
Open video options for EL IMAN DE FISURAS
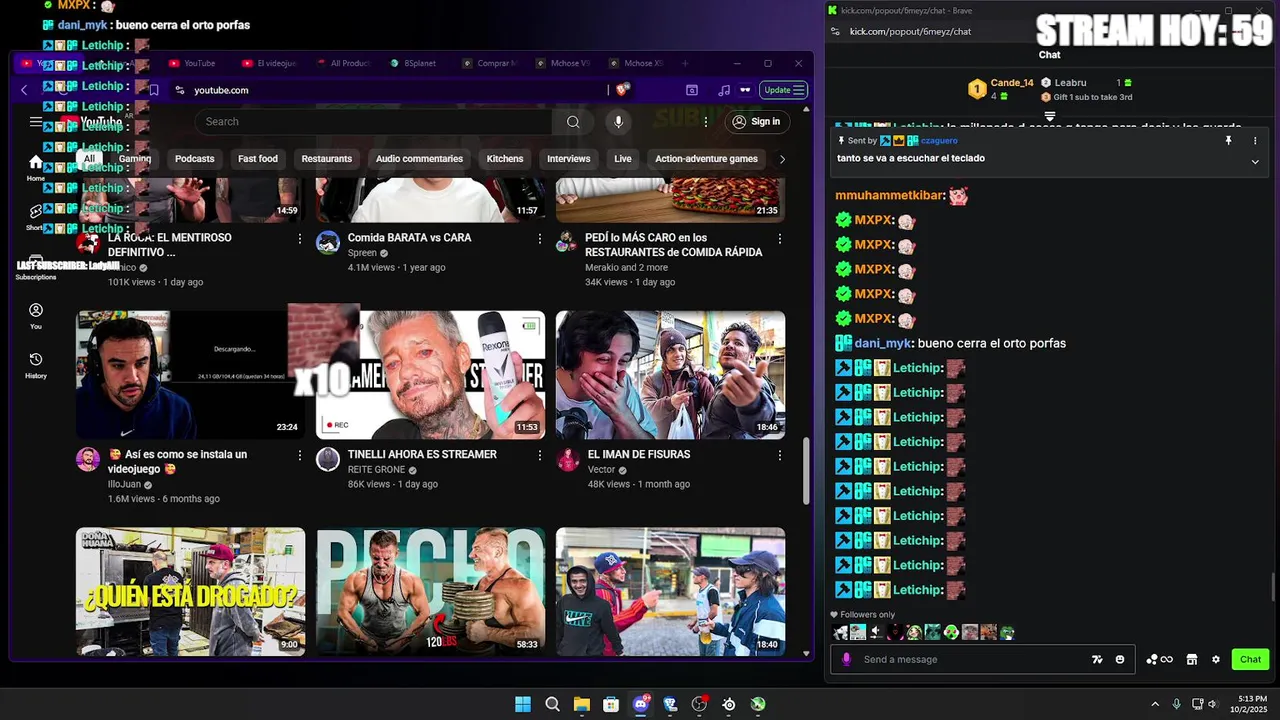point(780,455)
